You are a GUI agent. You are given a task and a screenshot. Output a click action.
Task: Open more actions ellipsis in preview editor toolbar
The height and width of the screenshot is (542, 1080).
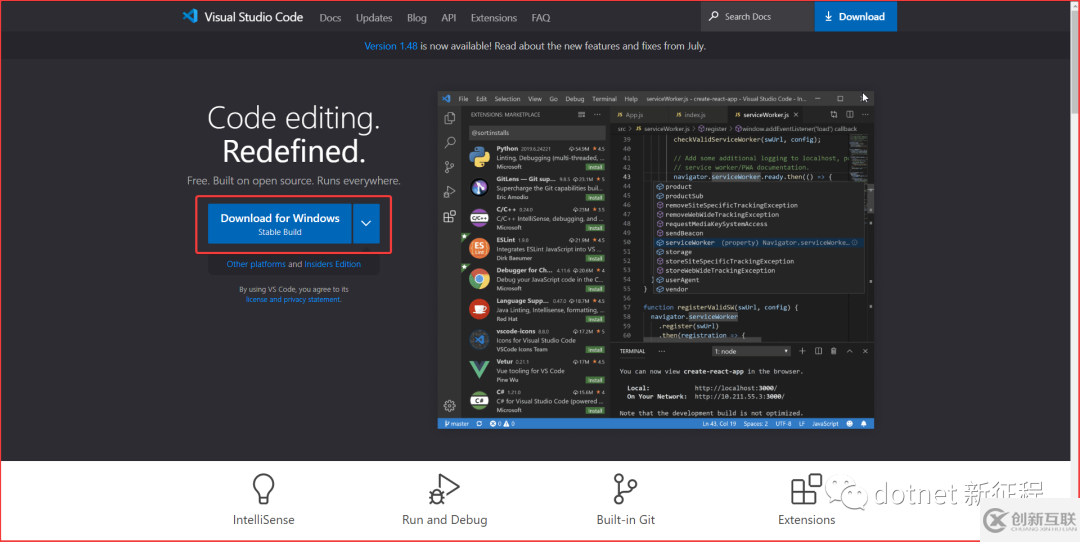[865, 115]
